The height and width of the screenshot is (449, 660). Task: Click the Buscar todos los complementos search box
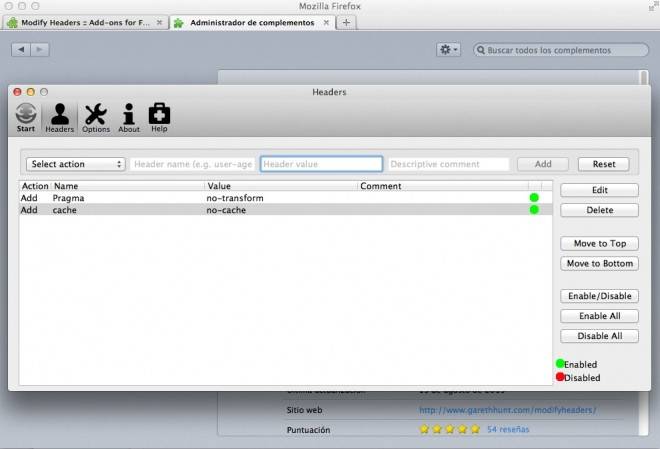pos(561,50)
